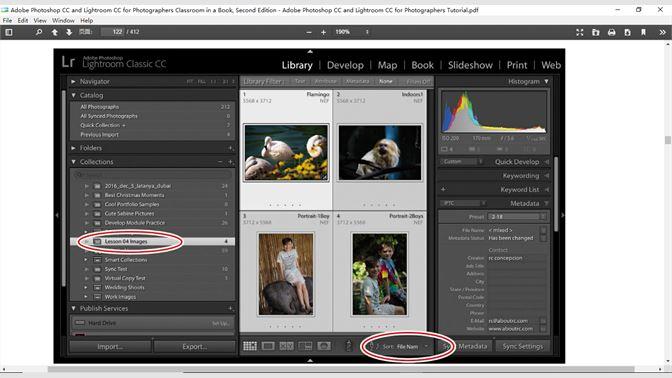Viewport: 672px width, 378px height.
Task: Open the tools overflow chevrons
Action: coord(662,32)
